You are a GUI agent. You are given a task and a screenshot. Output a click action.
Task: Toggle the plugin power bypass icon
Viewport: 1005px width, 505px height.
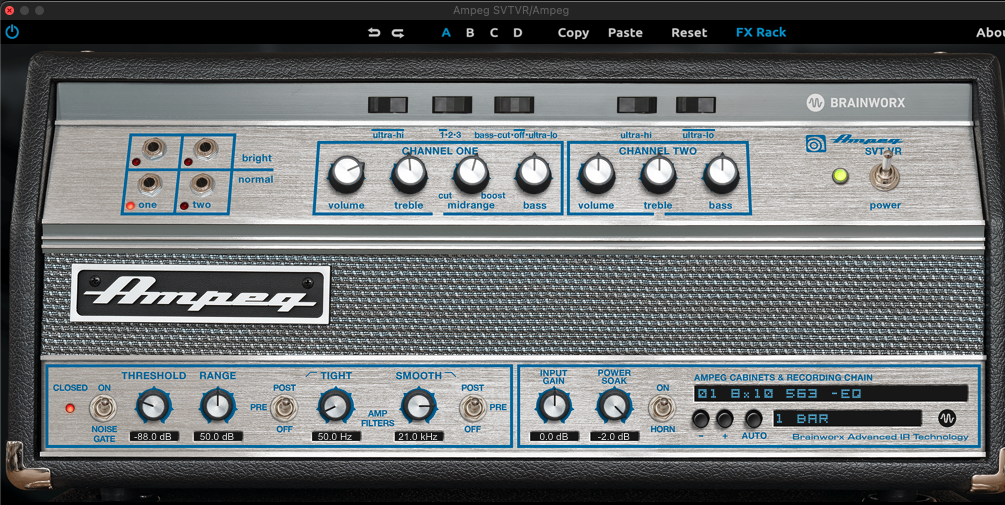tap(12, 32)
